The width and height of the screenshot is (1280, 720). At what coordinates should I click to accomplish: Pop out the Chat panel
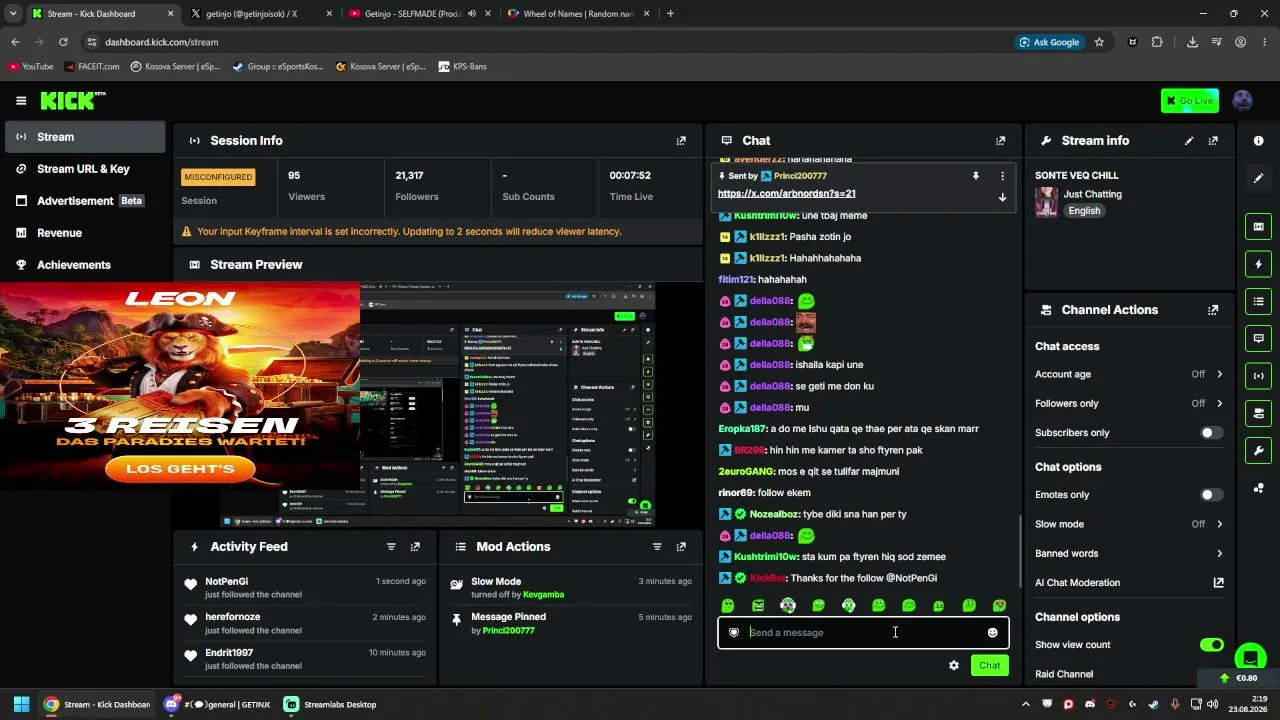click(x=1000, y=141)
